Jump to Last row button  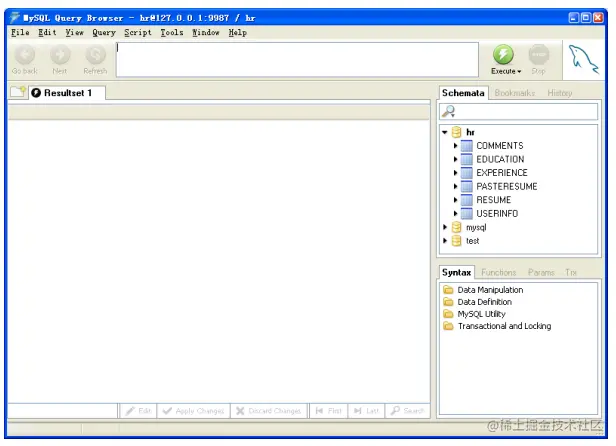[x=367, y=411]
